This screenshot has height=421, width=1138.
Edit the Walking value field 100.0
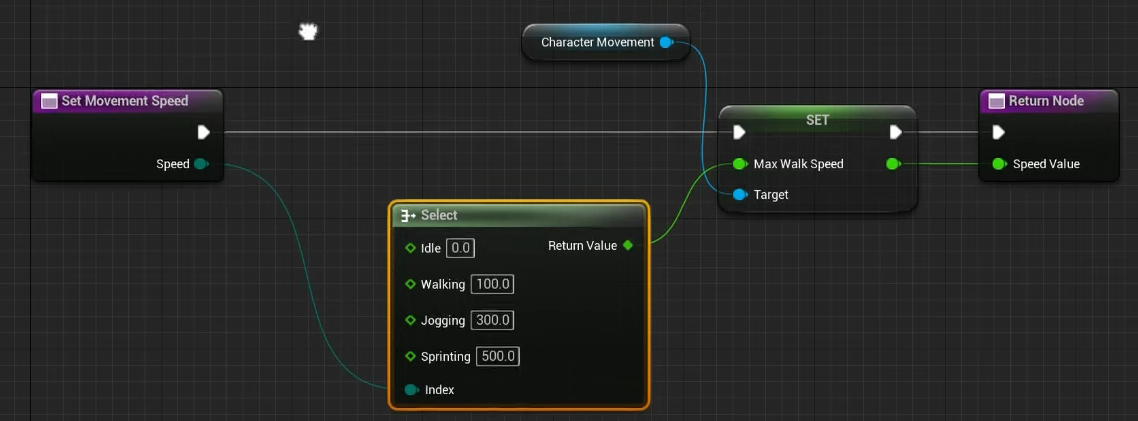[x=493, y=284]
